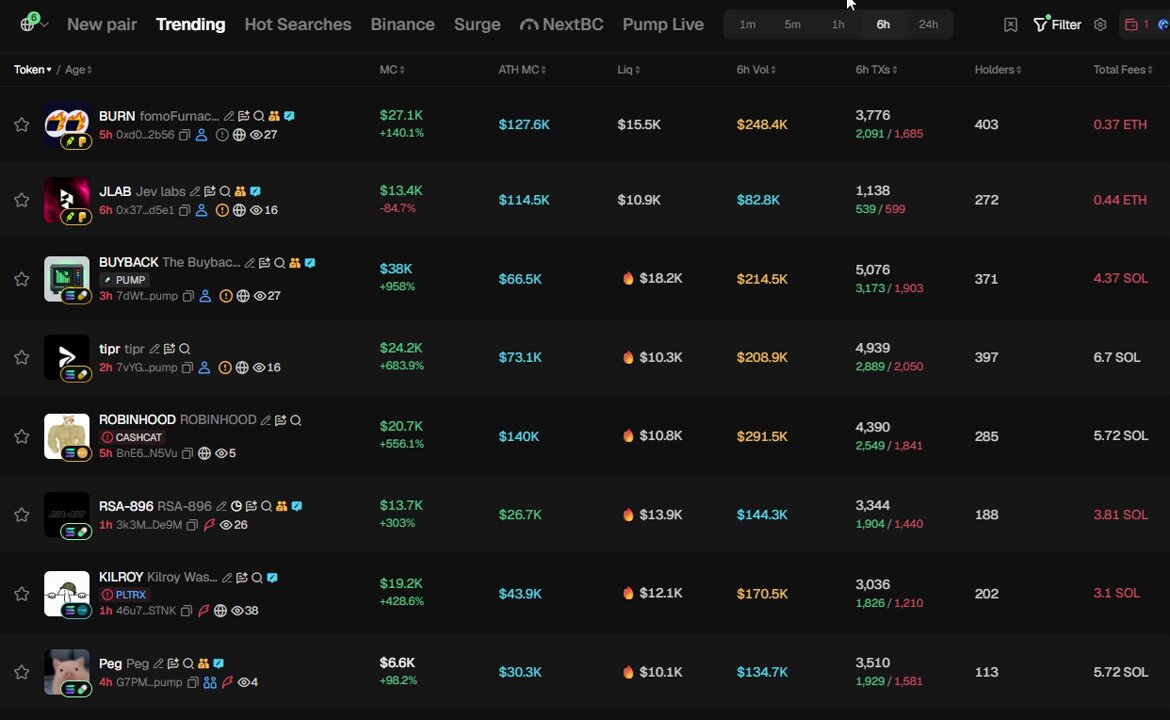Sort the table by 6h Vol
The height and width of the screenshot is (720, 1170).
click(756, 69)
